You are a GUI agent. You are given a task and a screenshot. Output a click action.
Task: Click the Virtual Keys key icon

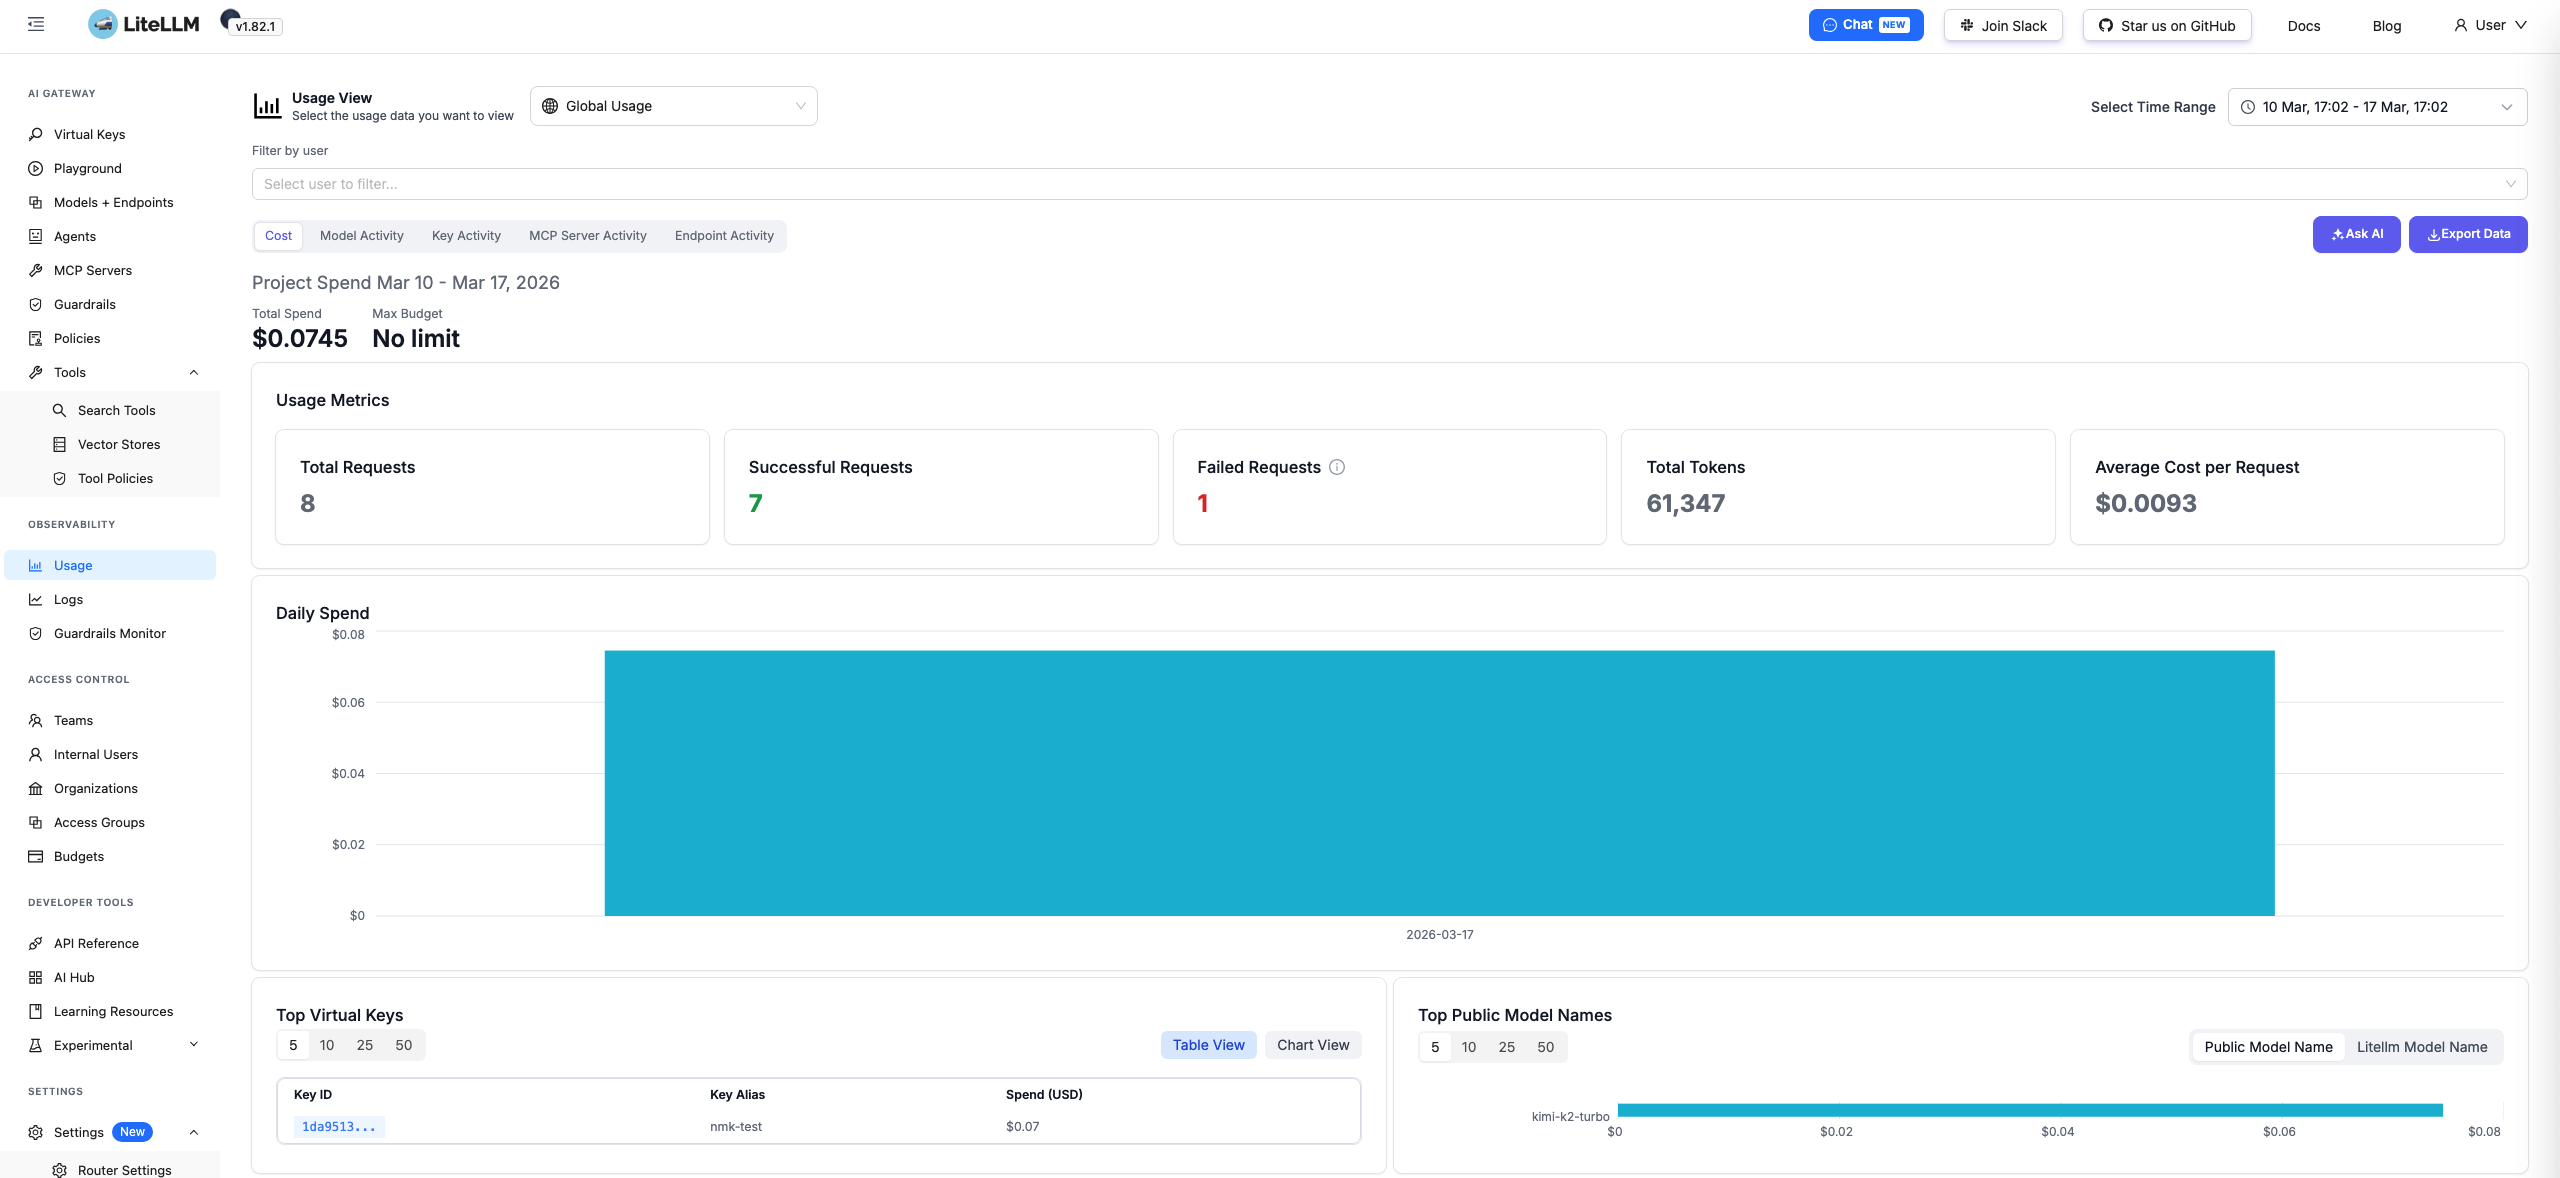pyautogui.click(x=36, y=134)
